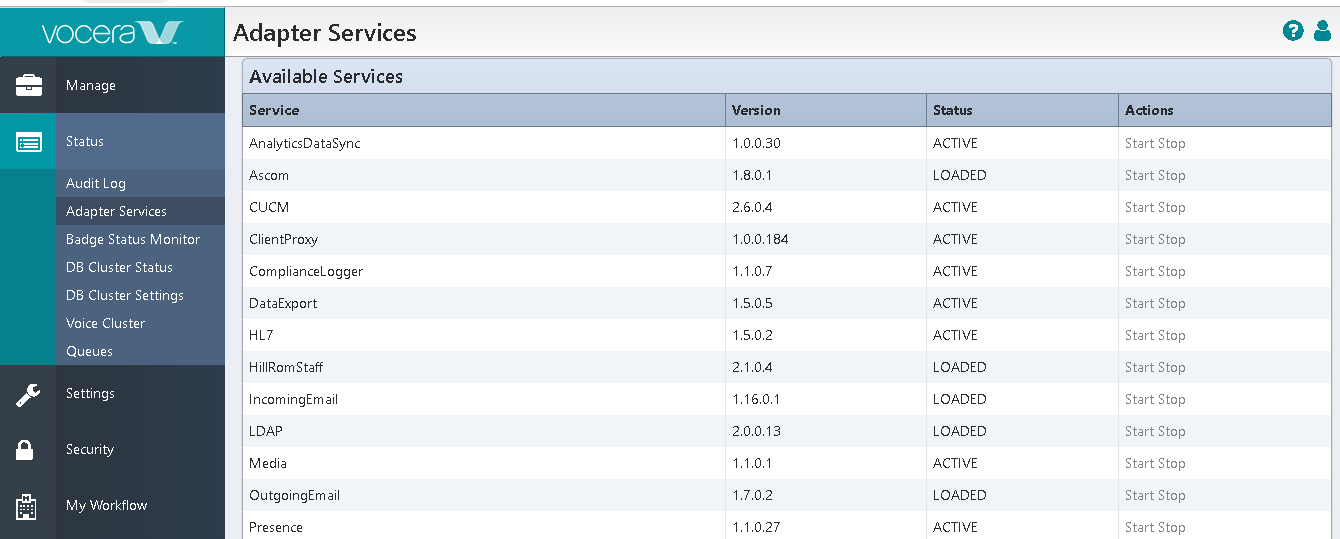This screenshot has width=1340, height=539.
Task: Click the Settings wrench icon
Action: [28, 394]
